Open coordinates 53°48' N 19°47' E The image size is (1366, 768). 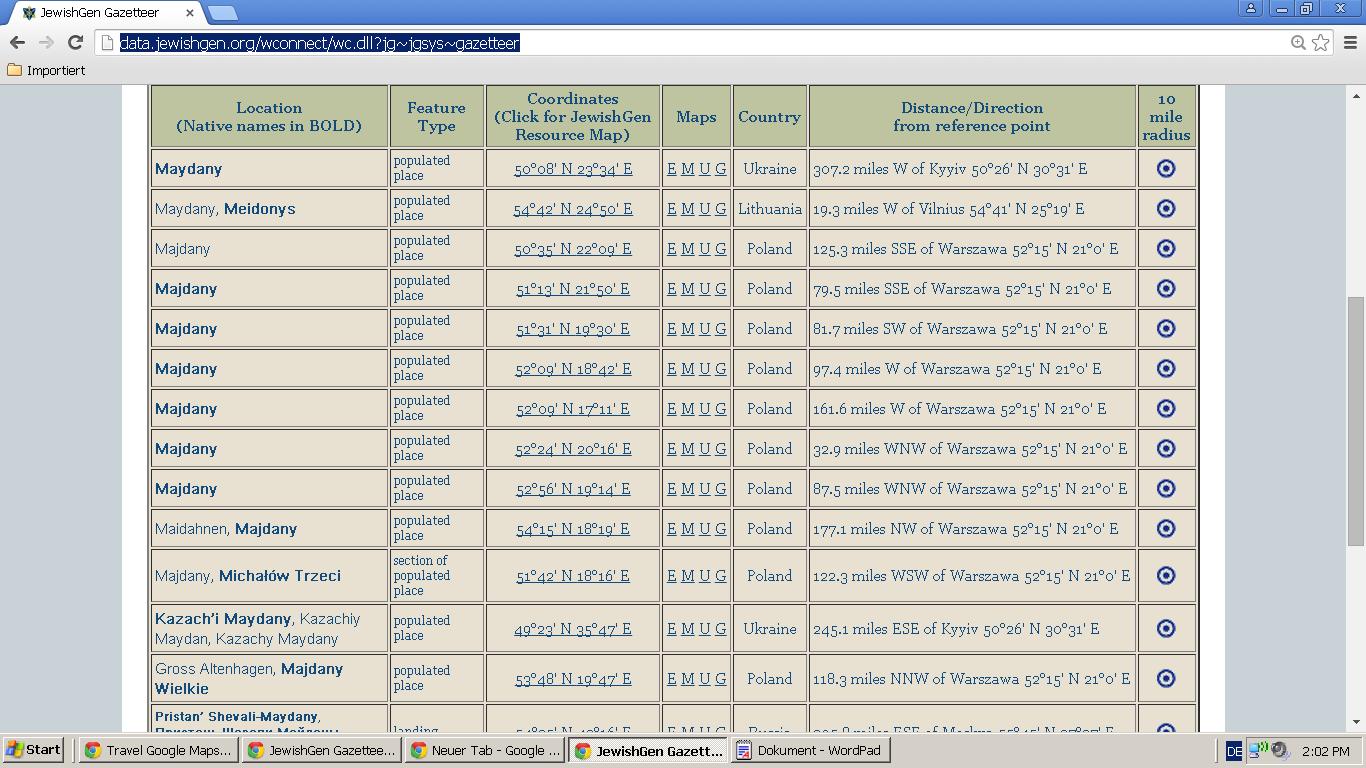[x=573, y=679]
